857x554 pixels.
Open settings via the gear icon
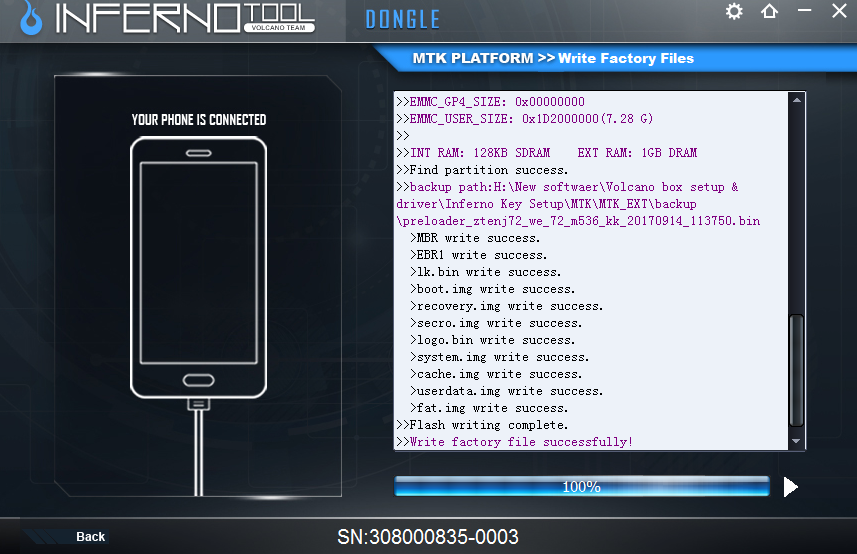[734, 11]
